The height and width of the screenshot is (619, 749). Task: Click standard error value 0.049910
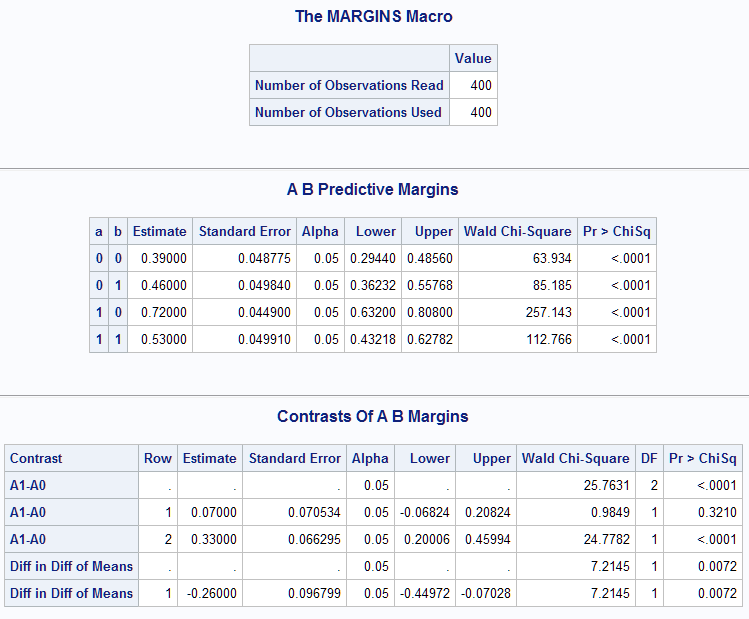[x=264, y=339]
